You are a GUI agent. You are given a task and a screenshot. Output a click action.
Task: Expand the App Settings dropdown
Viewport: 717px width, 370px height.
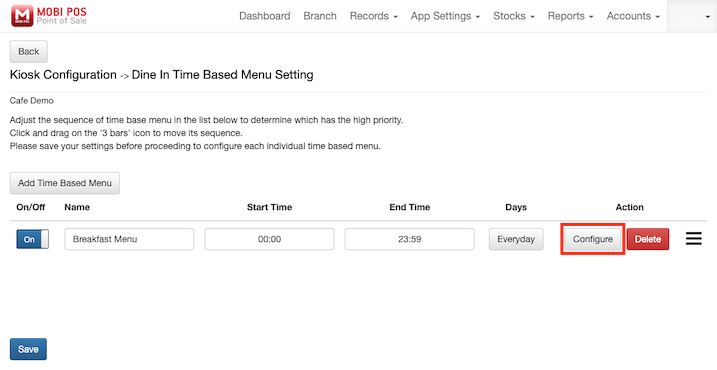(x=445, y=16)
